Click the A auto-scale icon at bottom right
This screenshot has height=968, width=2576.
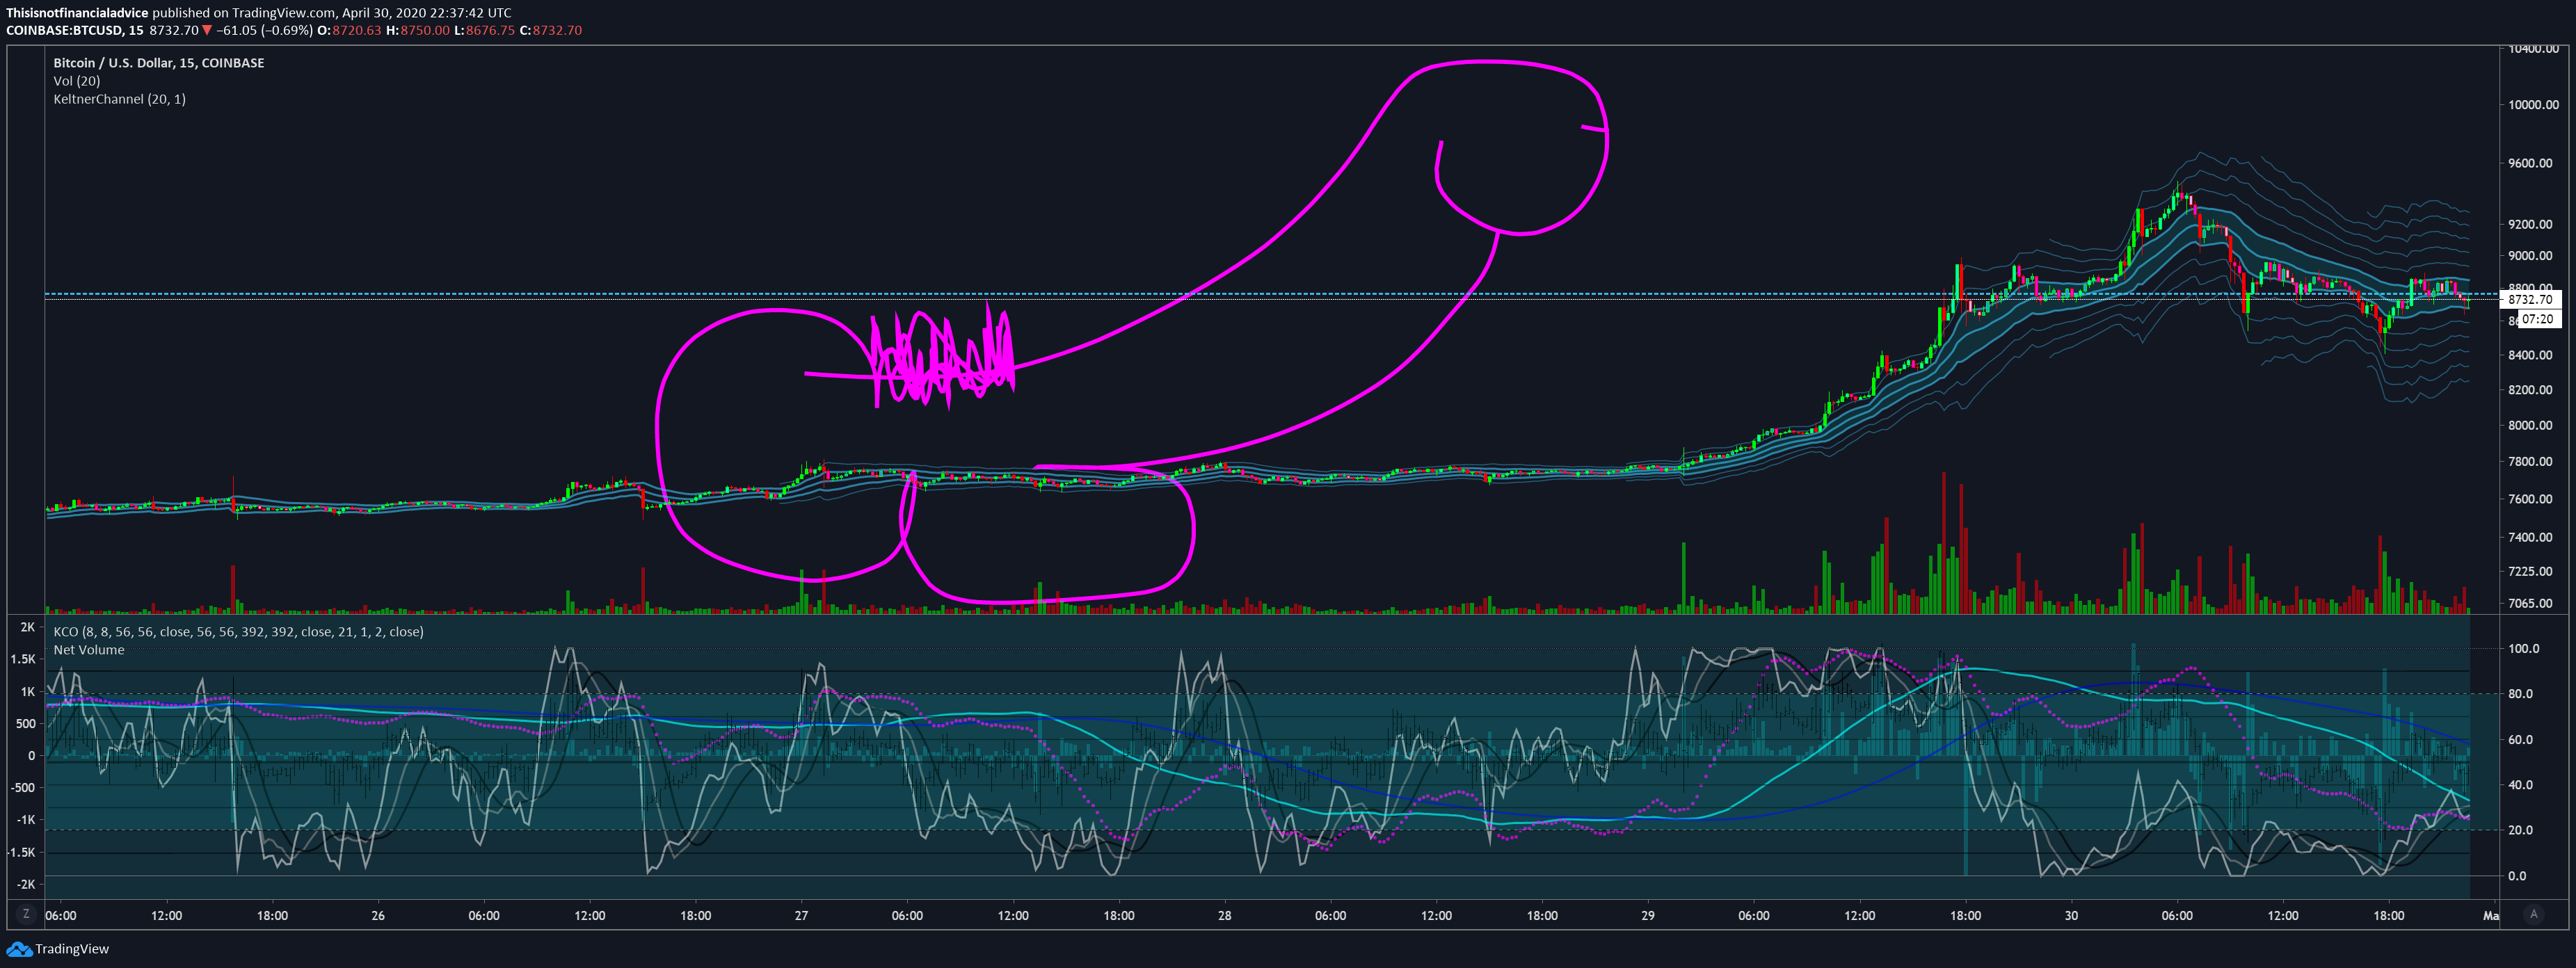tap(2533, 914)
